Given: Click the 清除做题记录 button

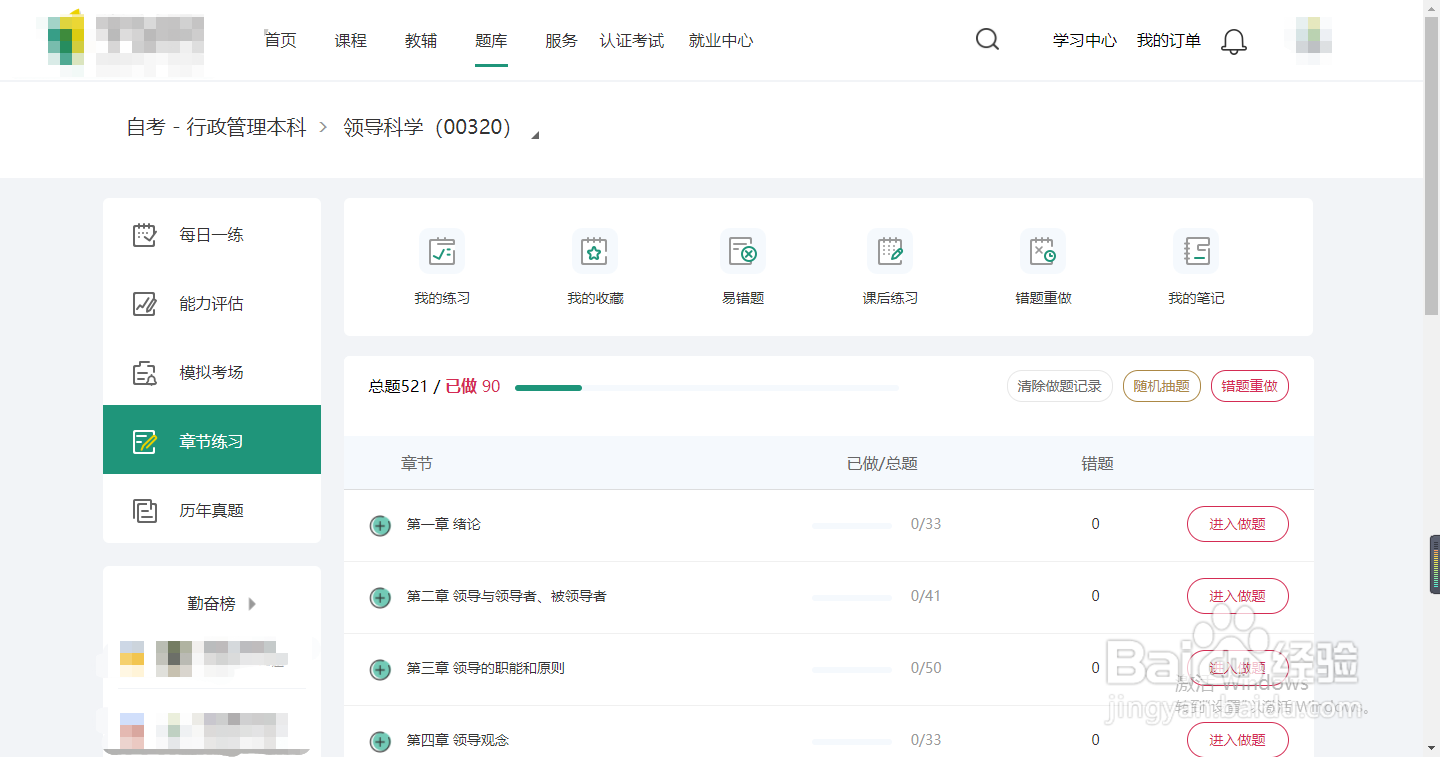Looking at the screenshot, I should [x=1060, y=386].
